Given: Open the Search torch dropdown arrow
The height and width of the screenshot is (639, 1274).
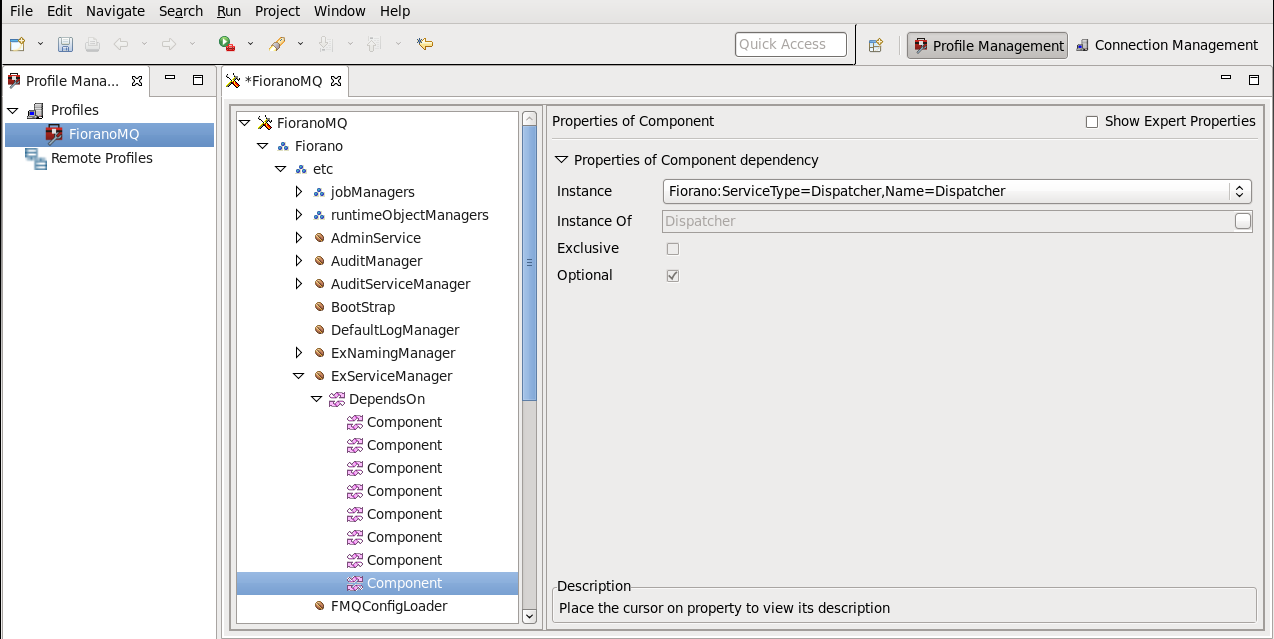Looking at the screenshot, I should pyautogui.click(x=300, y=44).
